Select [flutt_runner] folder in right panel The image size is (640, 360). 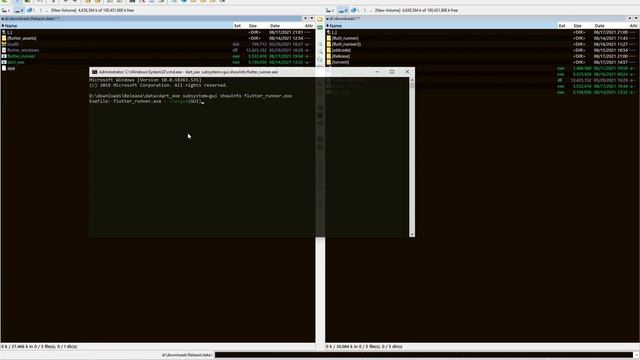click(x=482, y=38)
